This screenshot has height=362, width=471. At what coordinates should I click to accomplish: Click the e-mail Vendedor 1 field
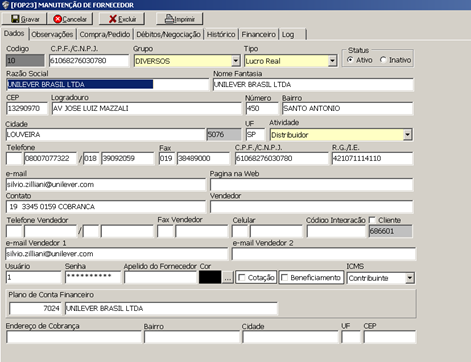[x=117, y=254]
